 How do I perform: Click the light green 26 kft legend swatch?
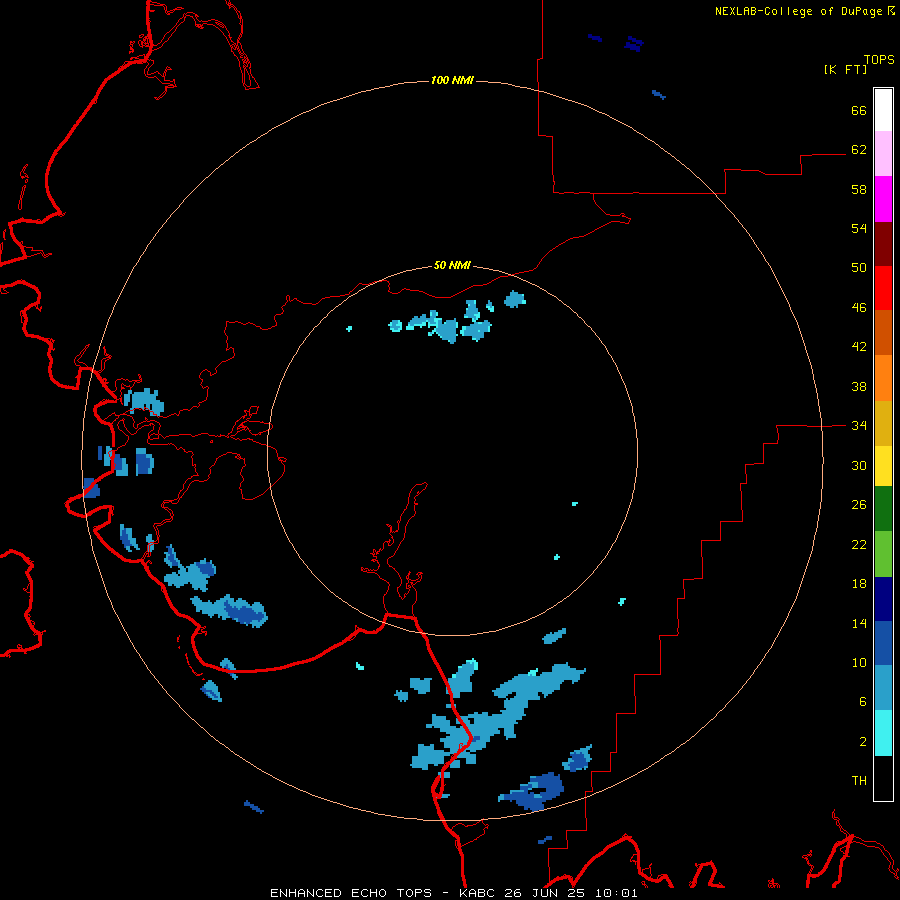tap(883, 554)
